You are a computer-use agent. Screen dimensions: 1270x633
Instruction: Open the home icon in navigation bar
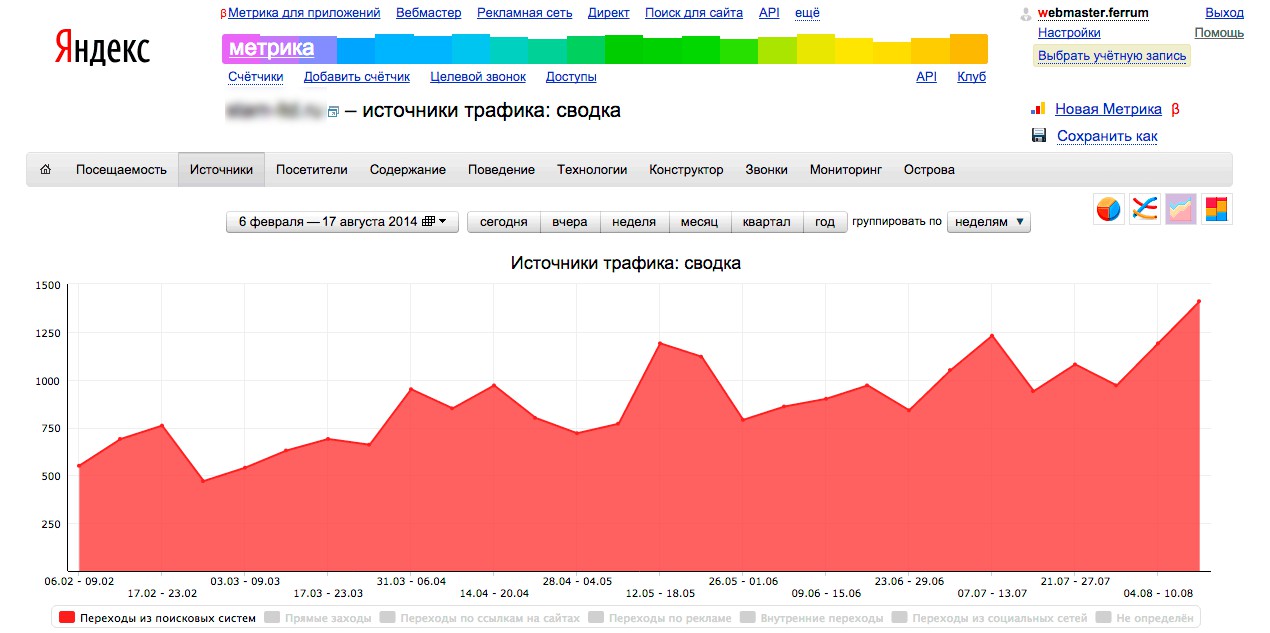(45, 169)
